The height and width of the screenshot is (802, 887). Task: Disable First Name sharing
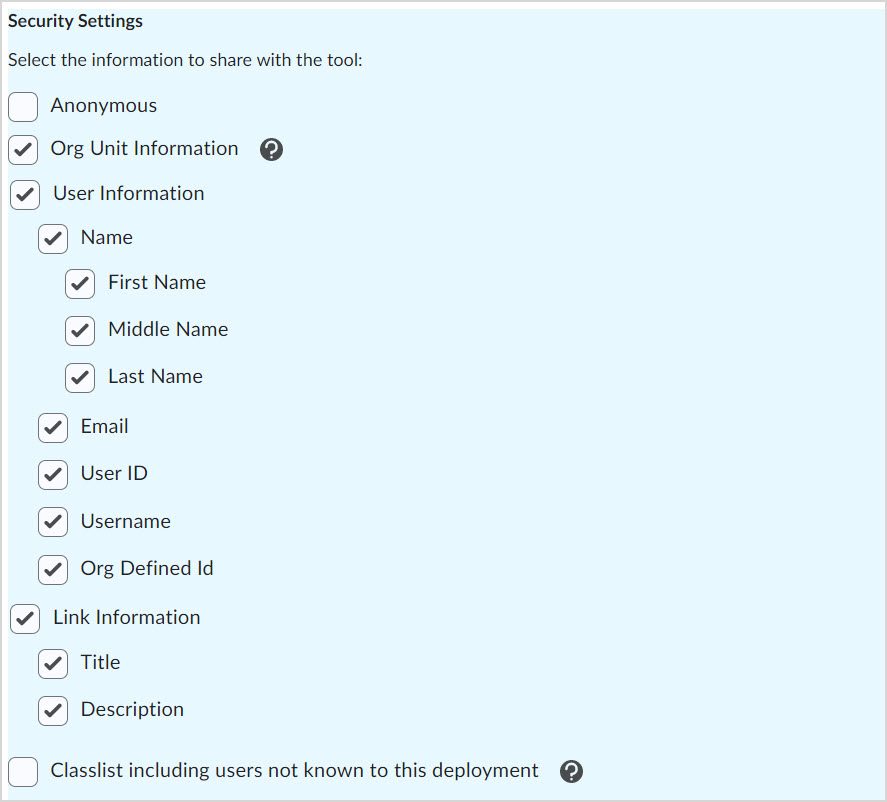pos(80,283)
